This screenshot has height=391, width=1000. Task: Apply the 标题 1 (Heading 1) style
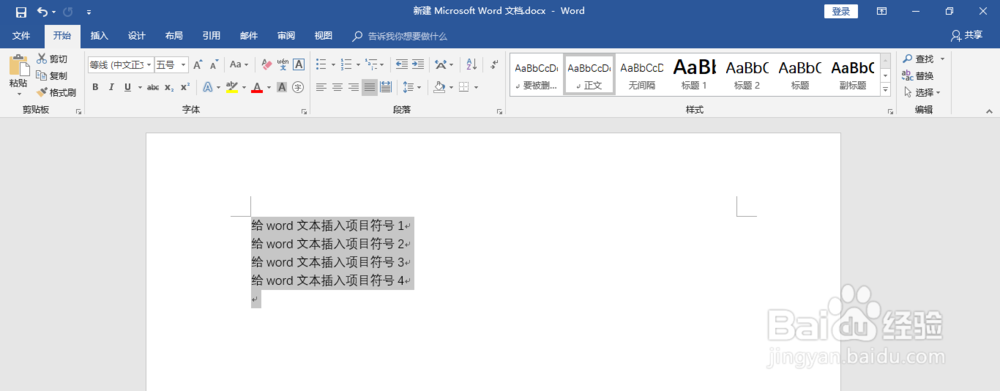[695, 74]
